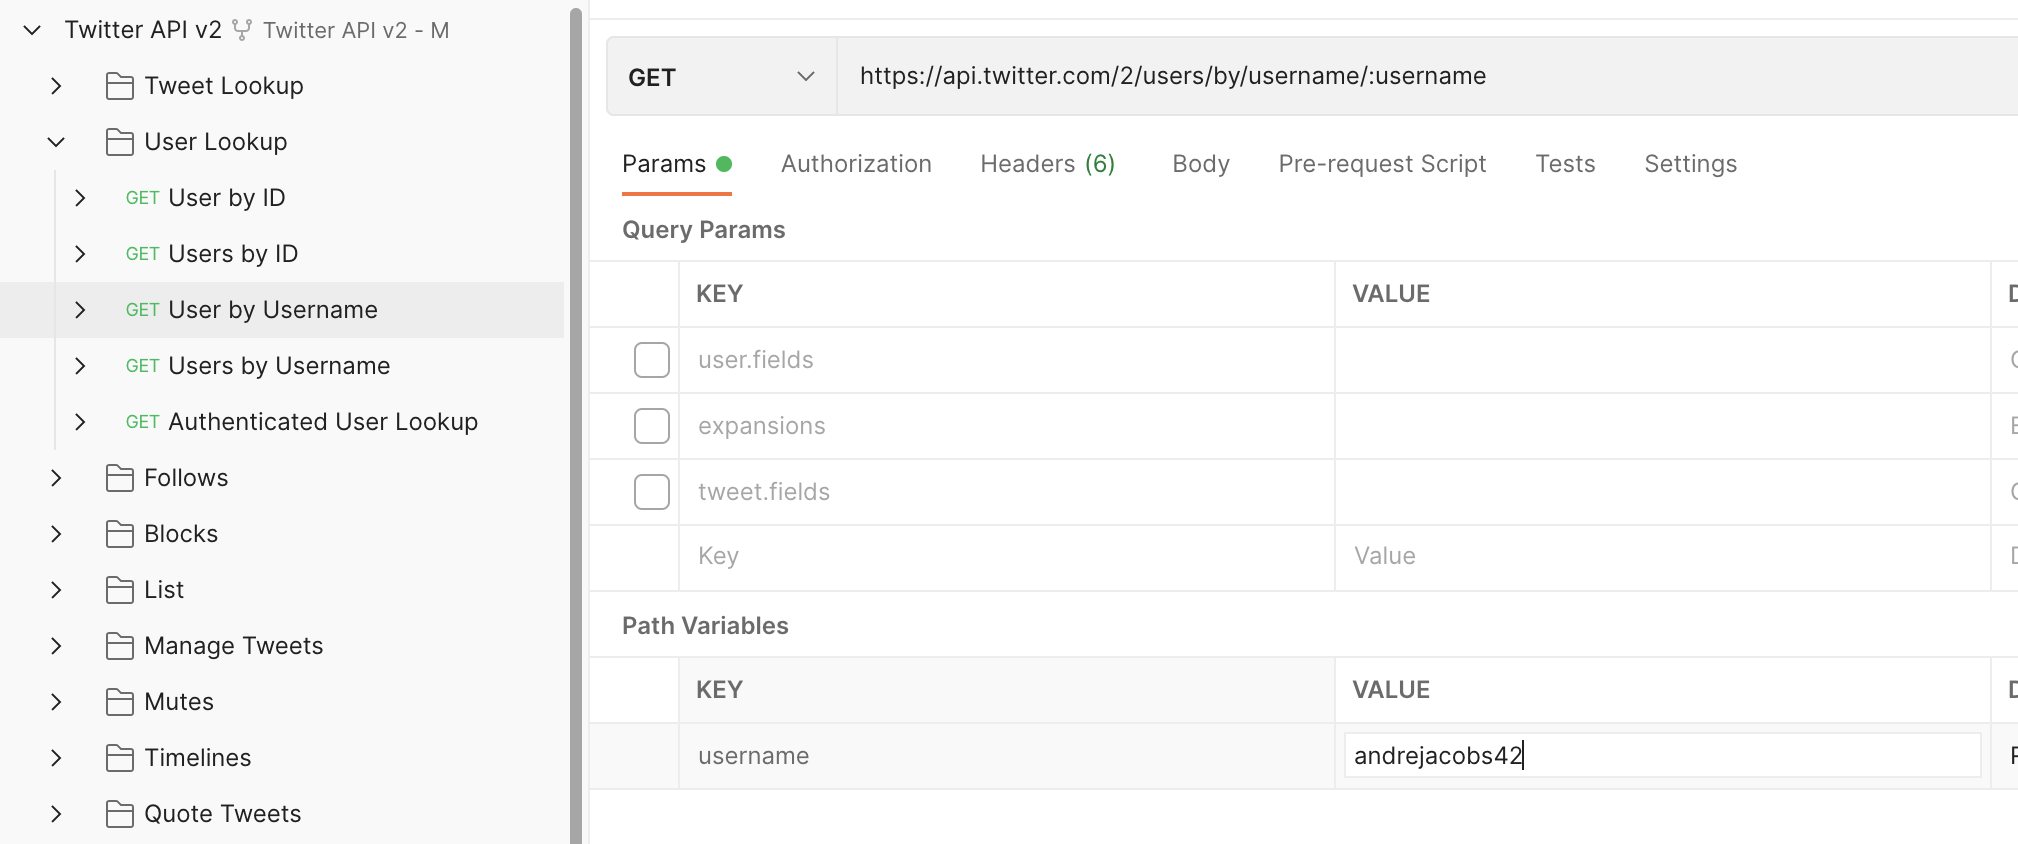Image resolution: width=2018 pixels, height=844 pixels.
Task: Open the Pre-request Script tab
Action: [x=1382, y=164]
